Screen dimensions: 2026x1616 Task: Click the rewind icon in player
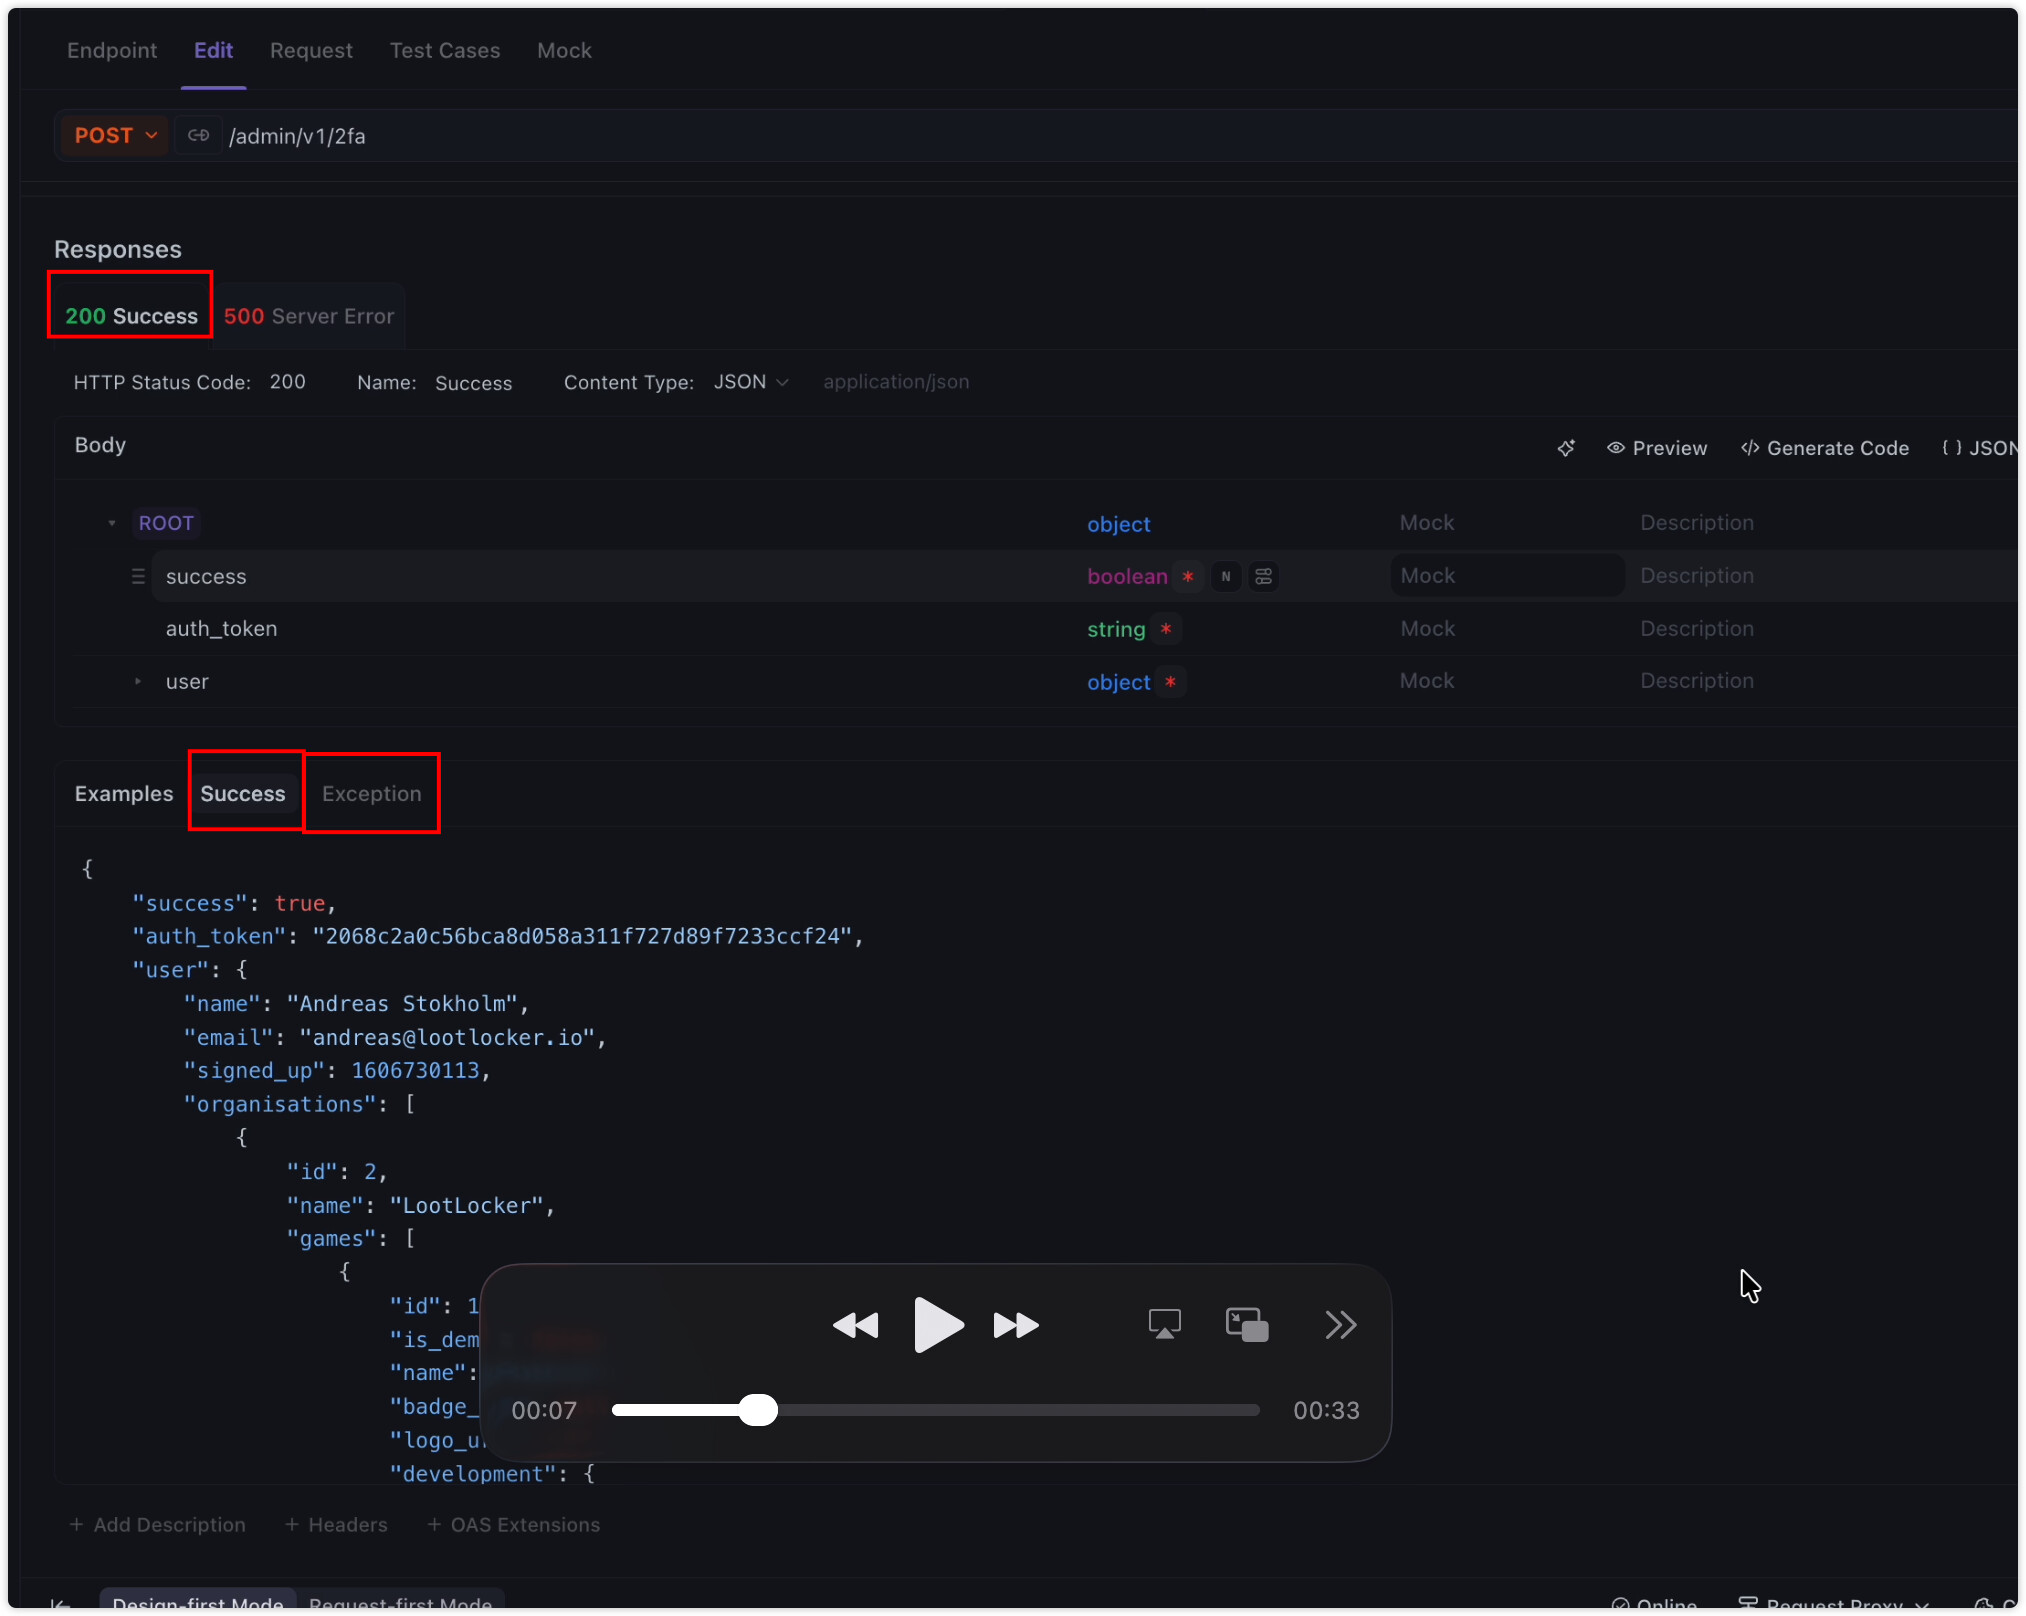point(855,1325)
